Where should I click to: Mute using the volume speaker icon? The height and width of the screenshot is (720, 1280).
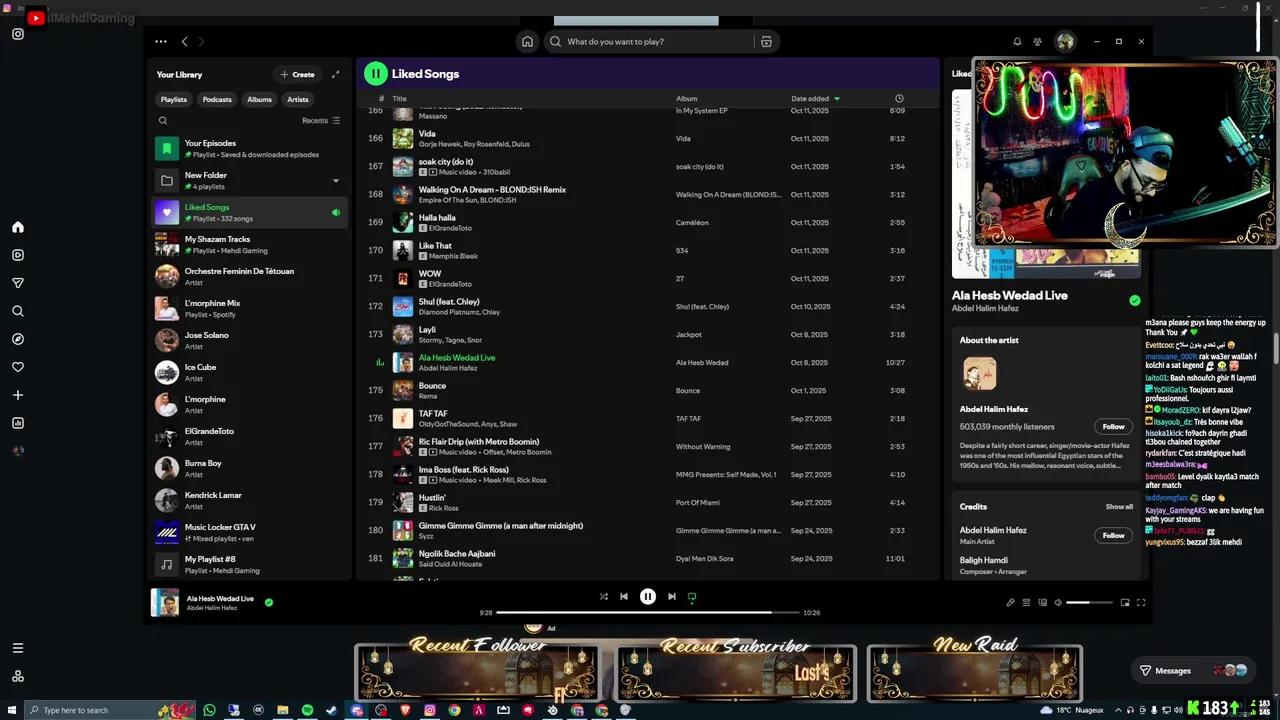[1058, 603]
